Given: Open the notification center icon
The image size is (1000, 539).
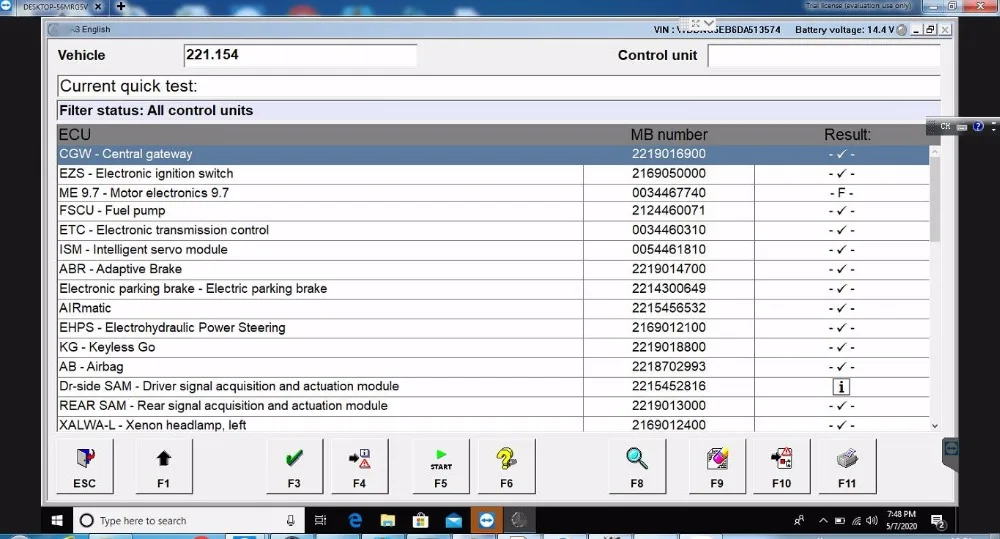Looking at the screenshot, I should tap(938, 521).
